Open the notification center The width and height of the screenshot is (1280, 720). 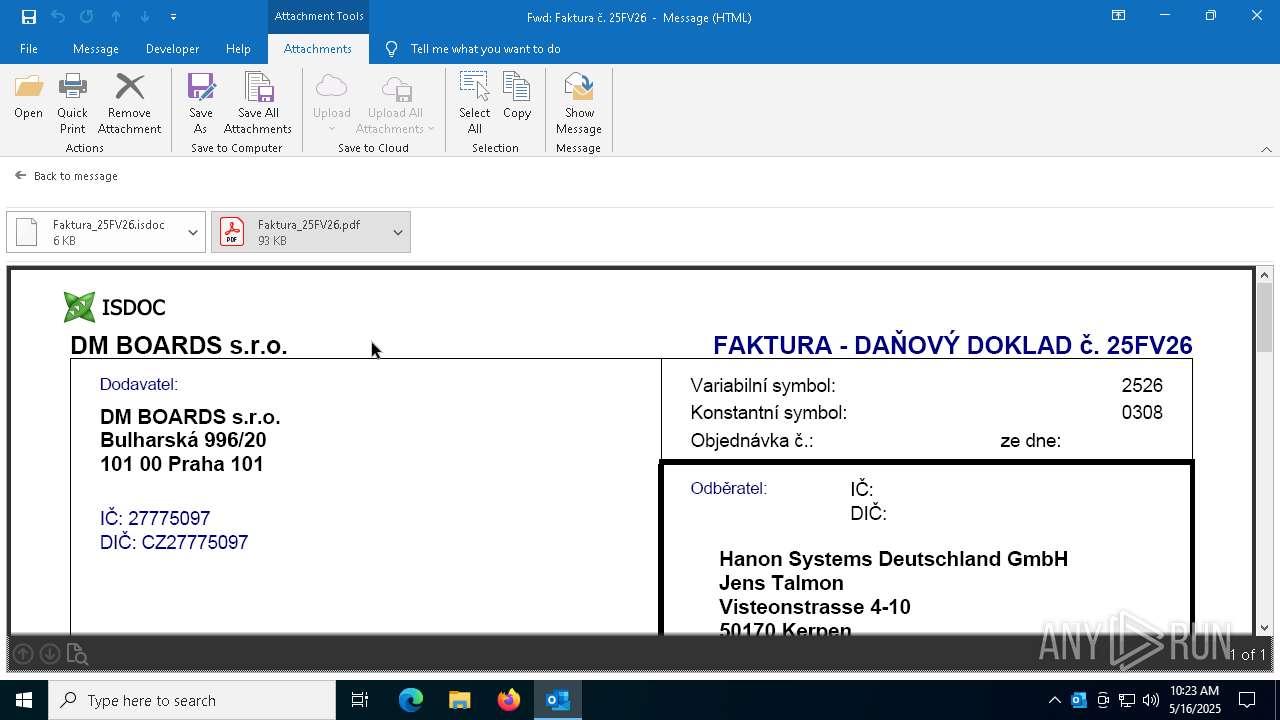[x=1248, y=700]
